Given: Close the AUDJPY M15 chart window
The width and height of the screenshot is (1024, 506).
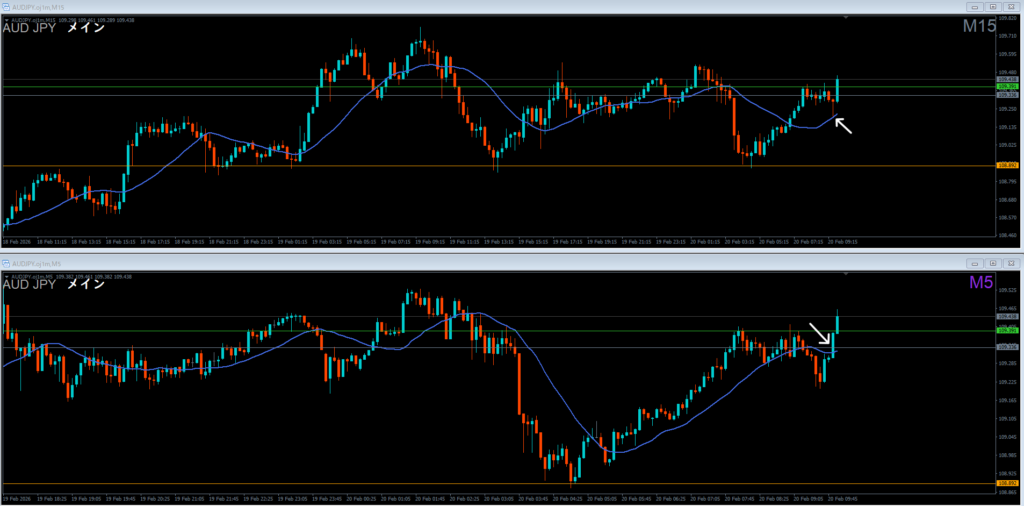Looking at the screenshot, I should [1011, 7].
